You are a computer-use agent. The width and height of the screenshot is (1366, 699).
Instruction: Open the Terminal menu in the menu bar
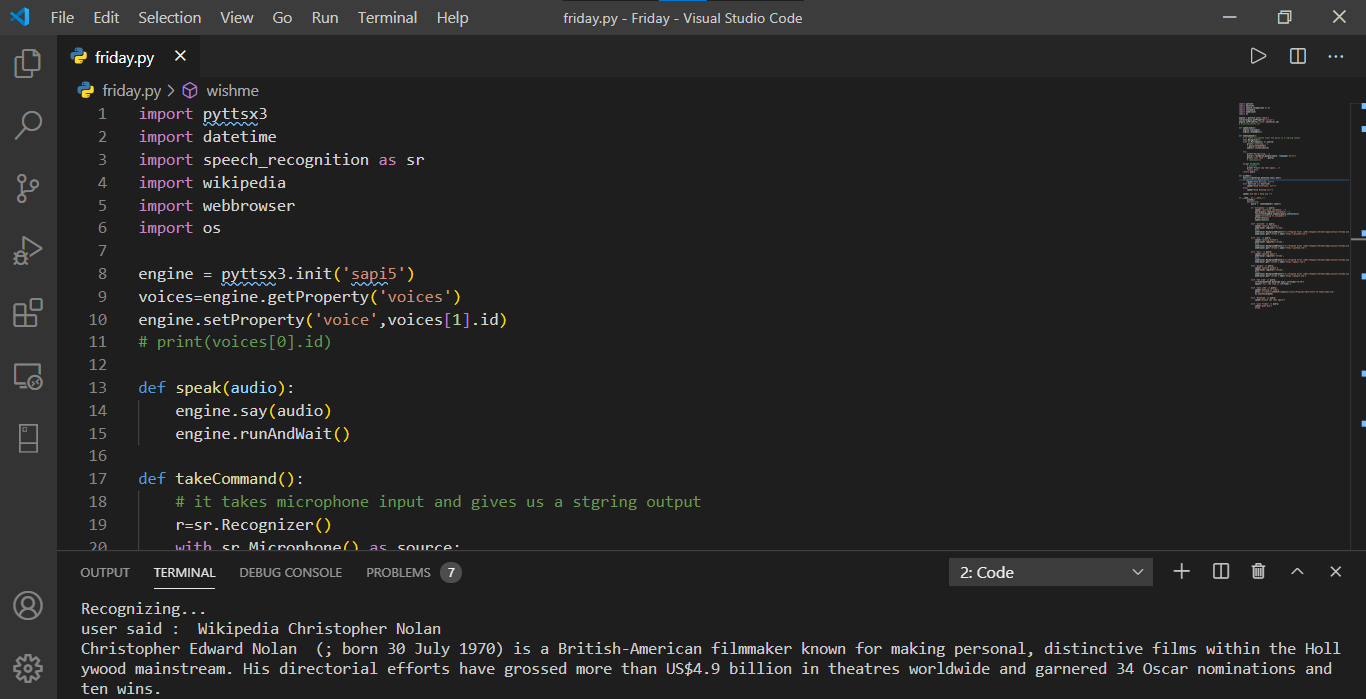pos(387,18)
